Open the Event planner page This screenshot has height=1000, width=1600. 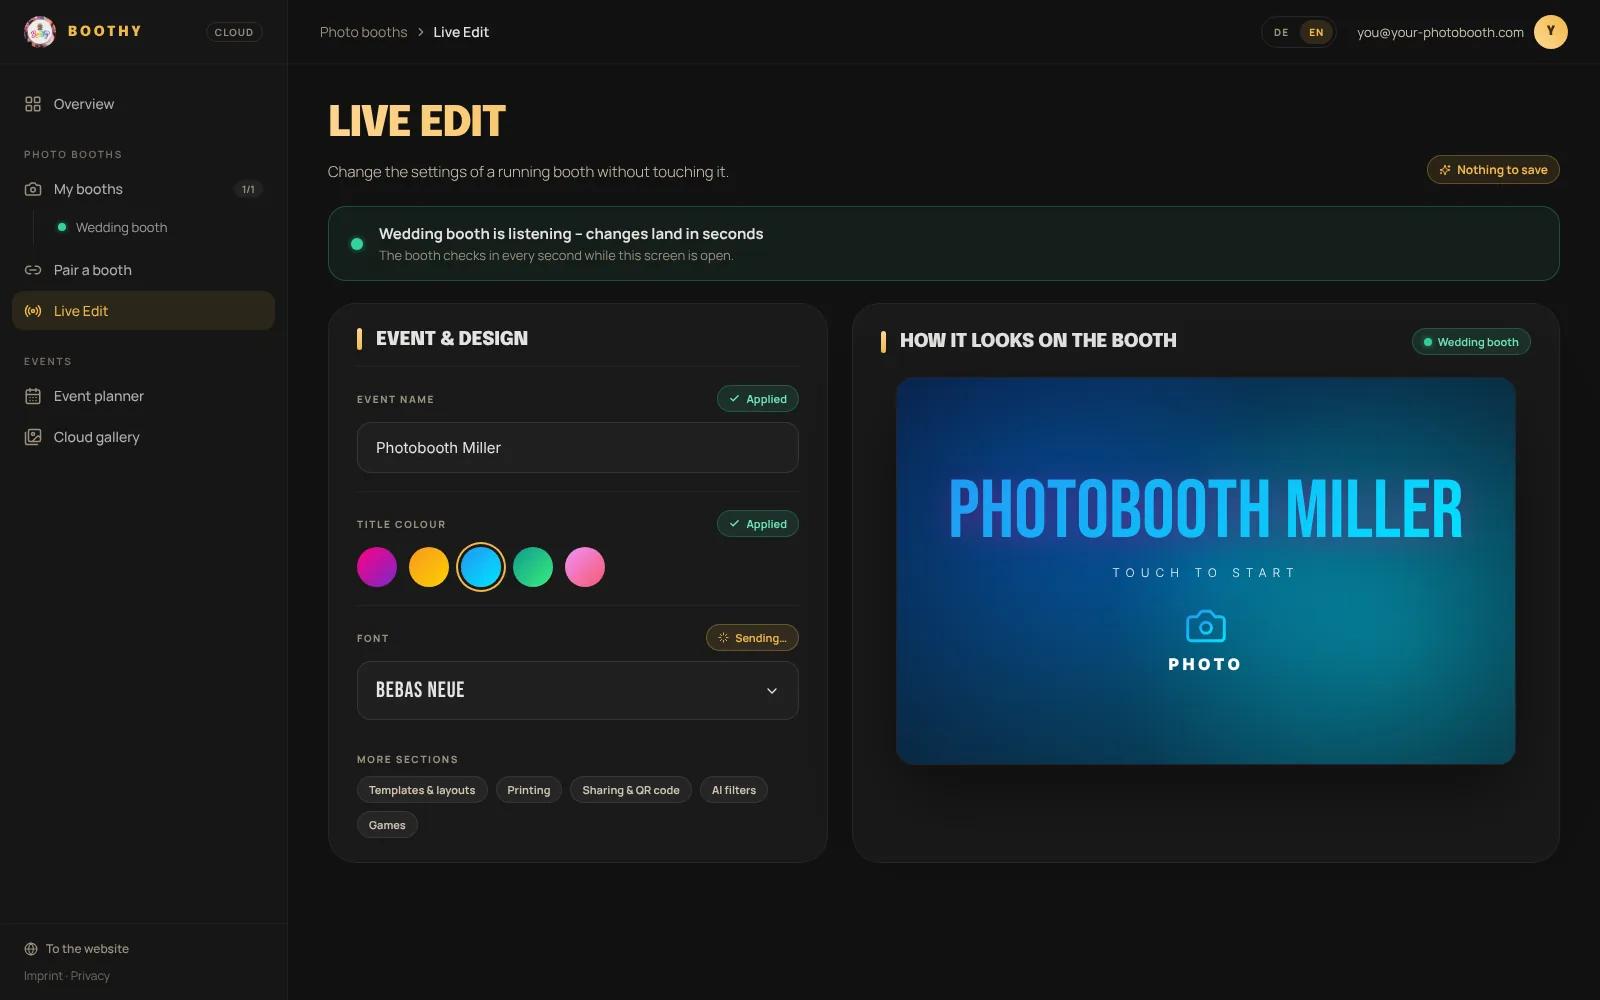[x=143, y=396]
